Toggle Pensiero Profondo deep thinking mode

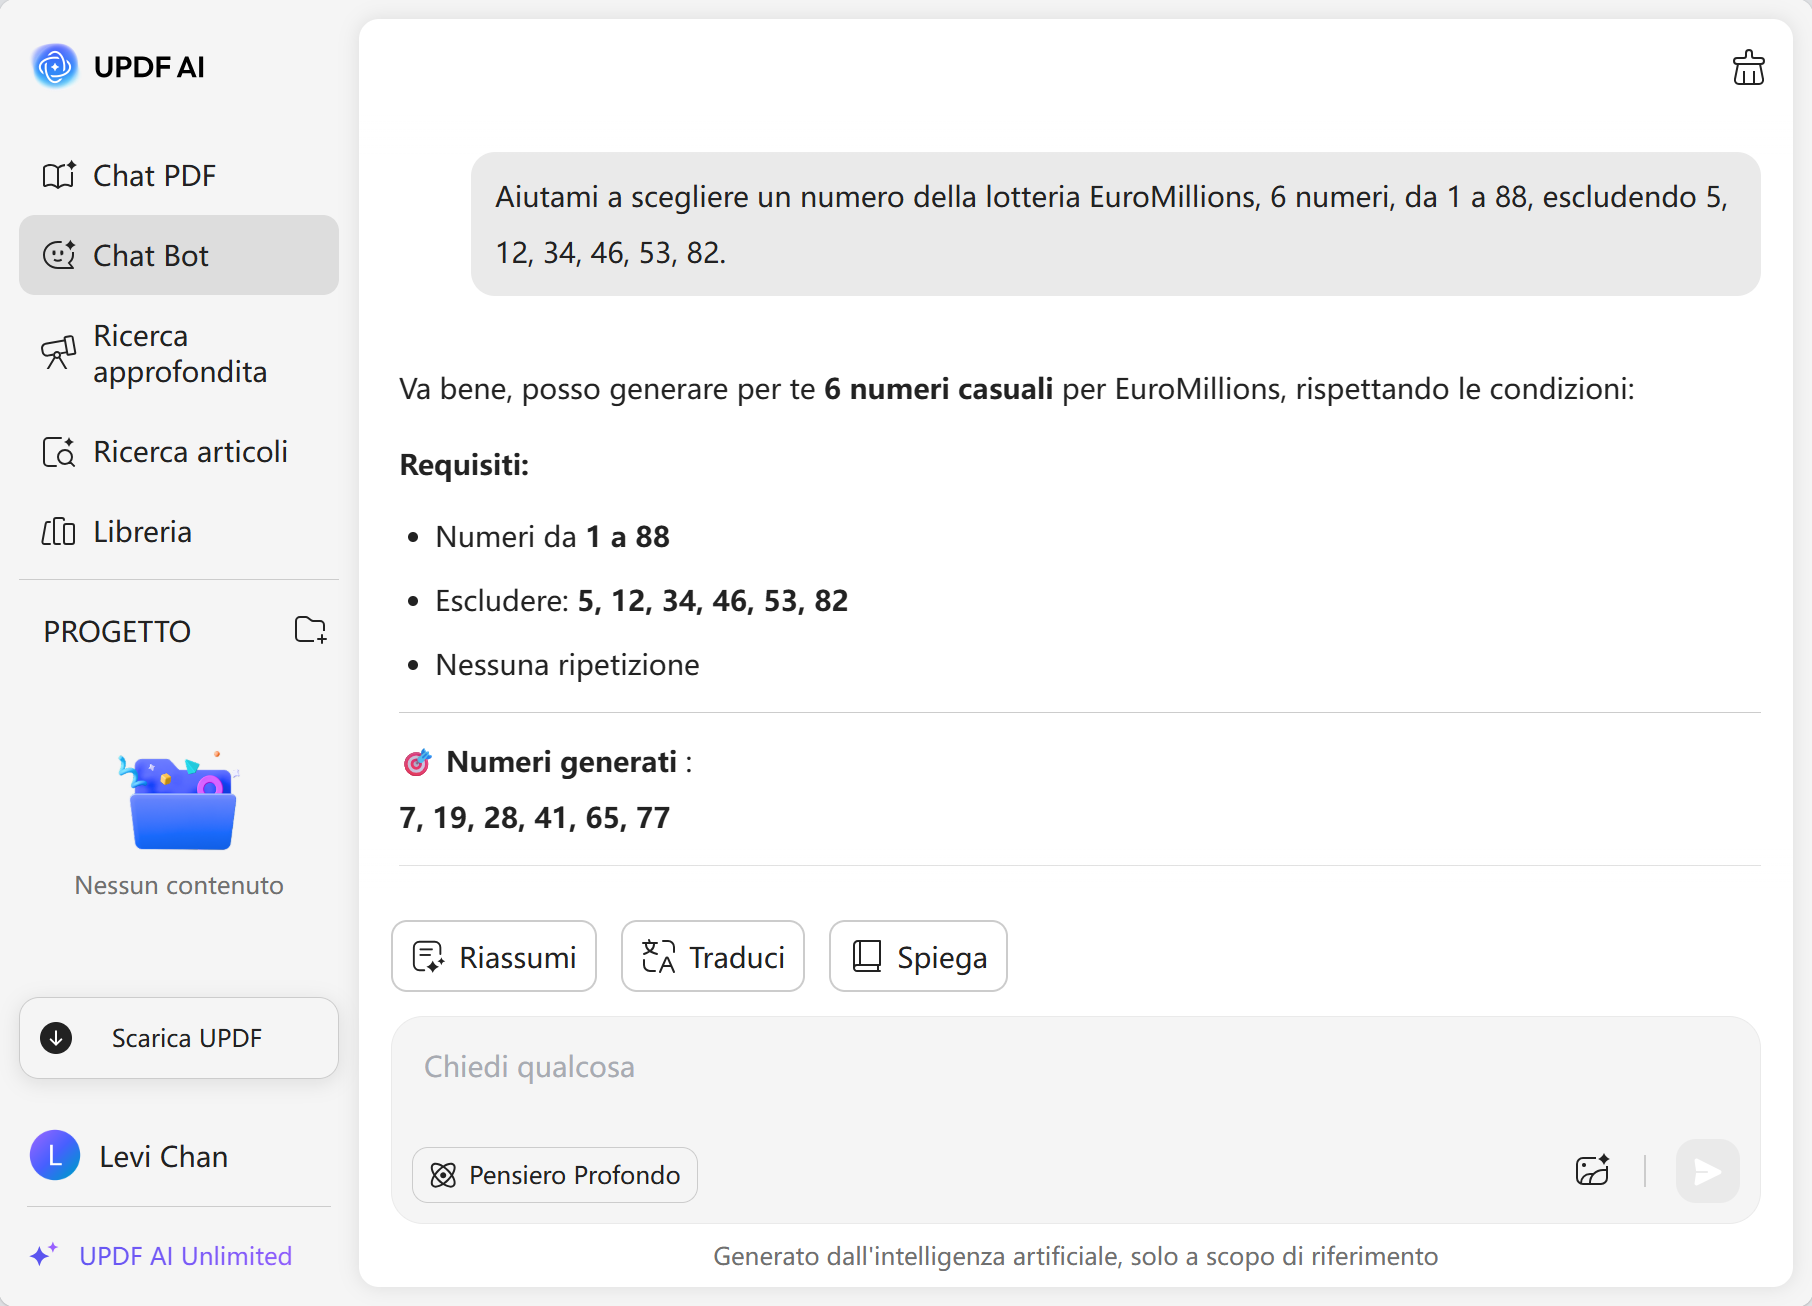pos(555,1175)
